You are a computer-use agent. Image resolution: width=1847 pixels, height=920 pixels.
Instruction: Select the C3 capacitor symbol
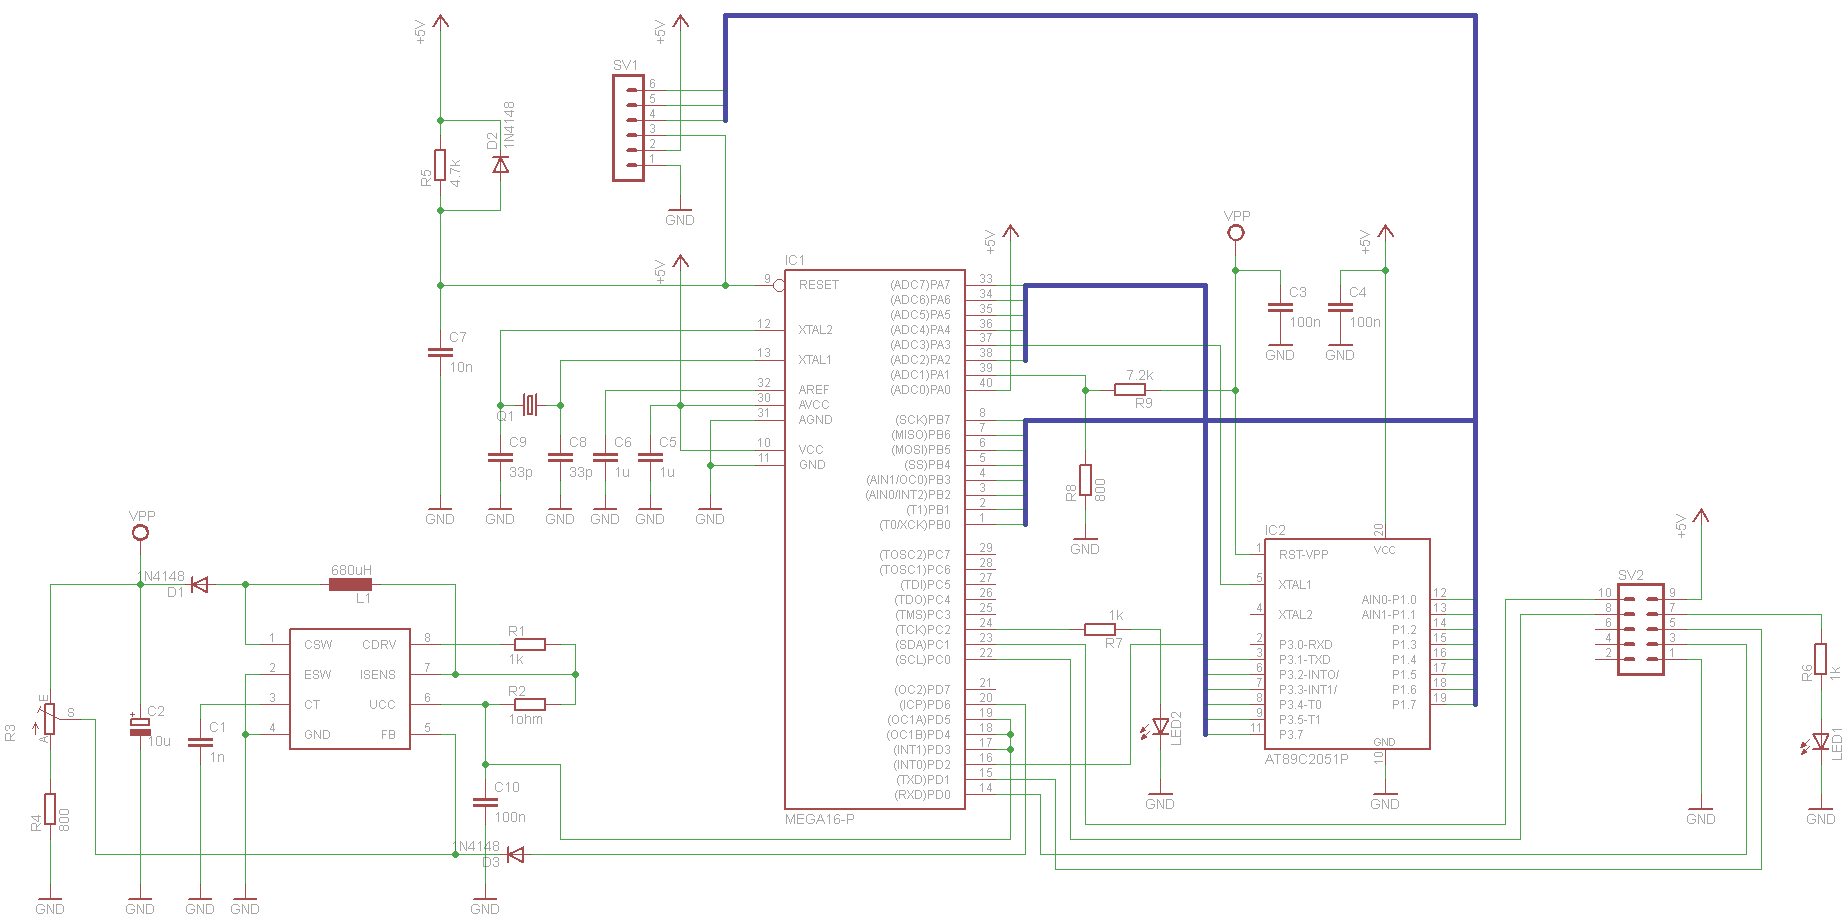point(1280,307)
